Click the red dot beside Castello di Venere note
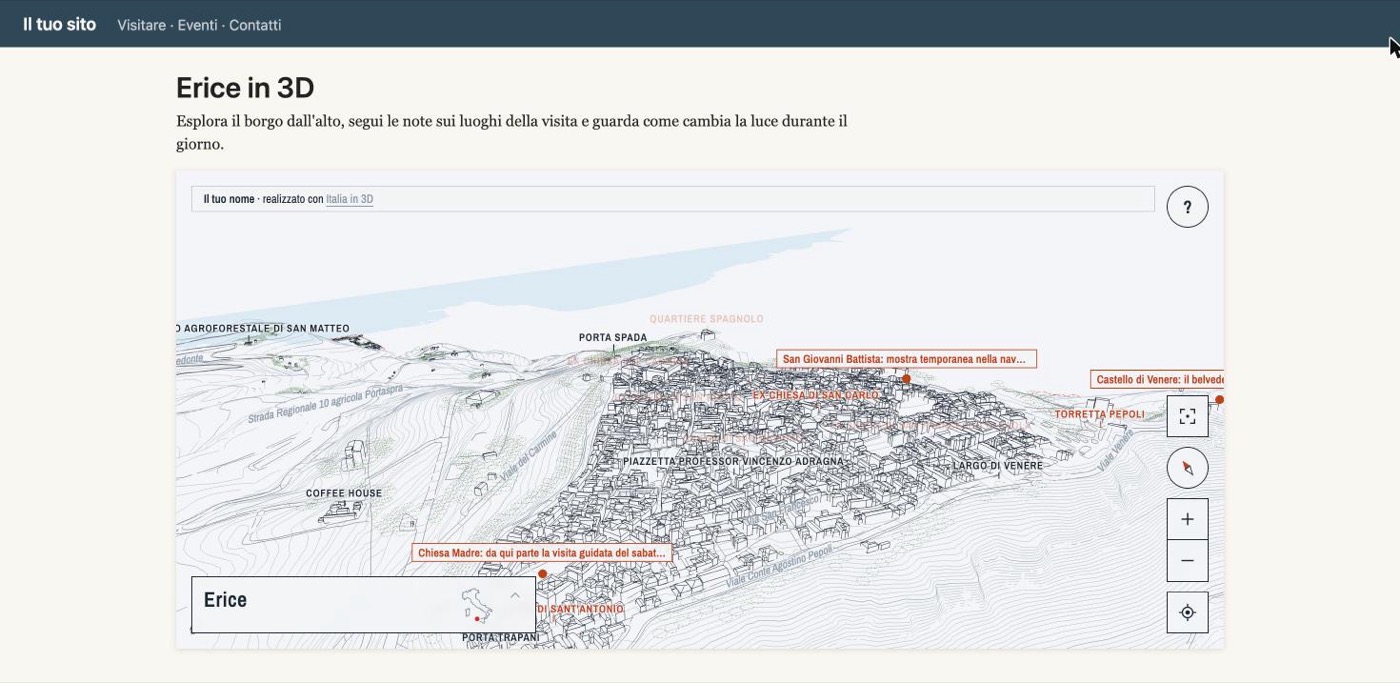1400x683 pixels. point(1219,400)
